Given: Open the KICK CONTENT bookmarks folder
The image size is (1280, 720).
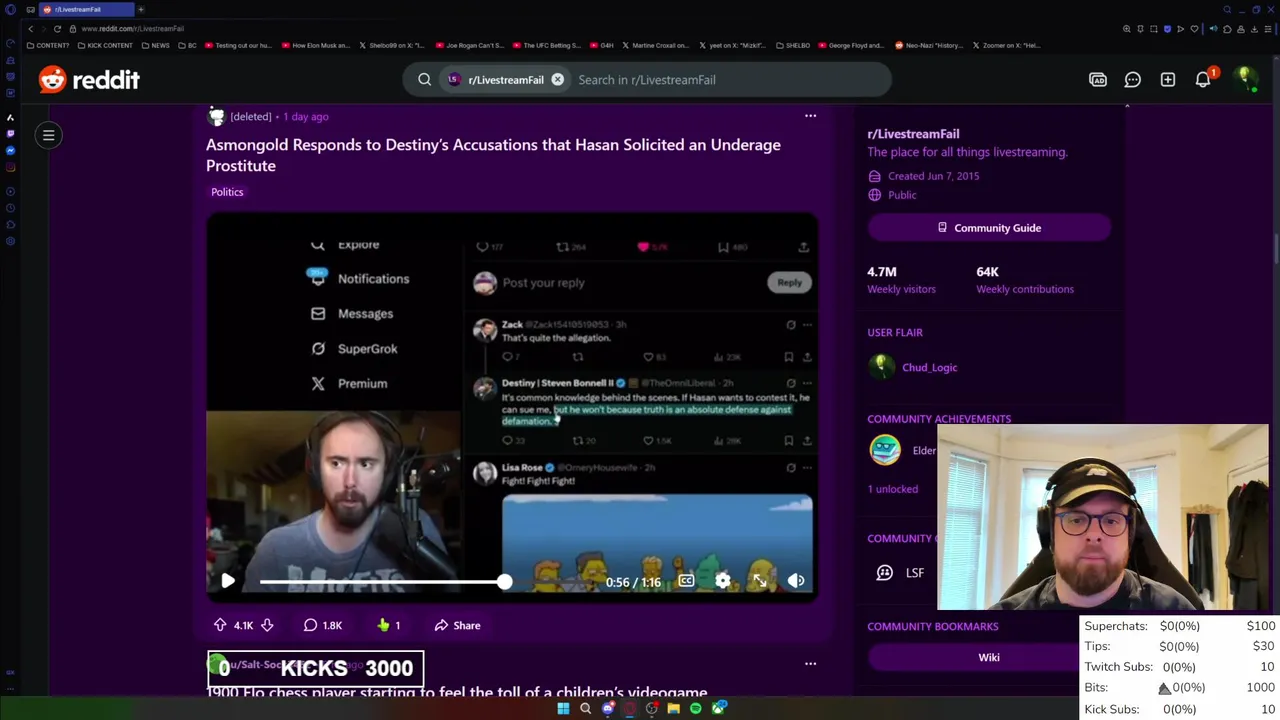Looking at the screenshot, I should click(104, 45).
